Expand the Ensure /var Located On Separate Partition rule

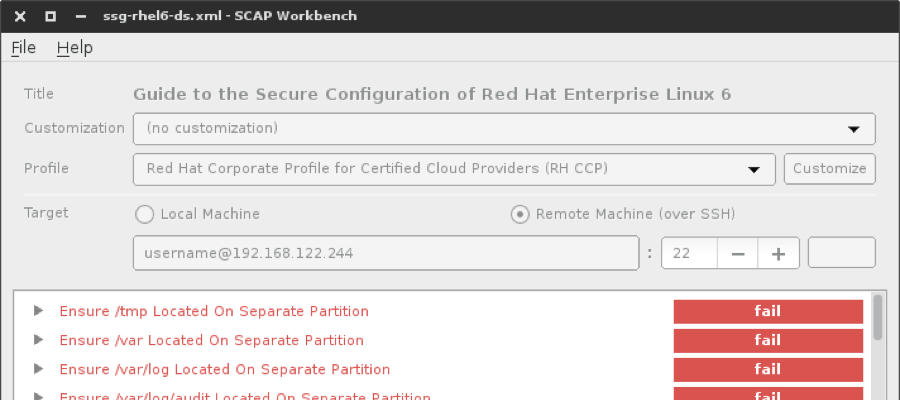(x=38, y=340)
